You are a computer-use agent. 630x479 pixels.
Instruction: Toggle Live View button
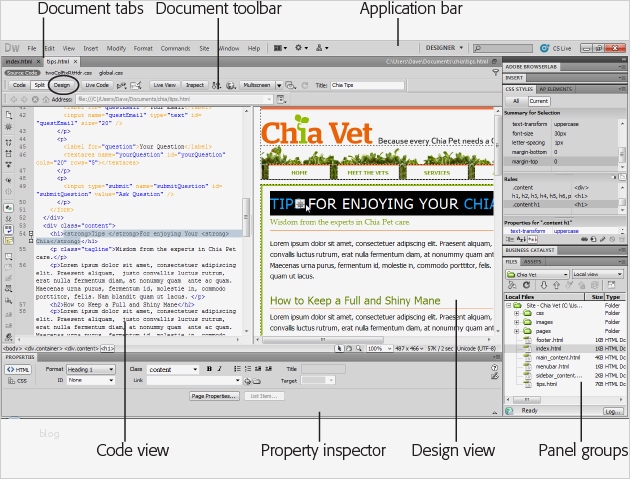pos(165,85)
